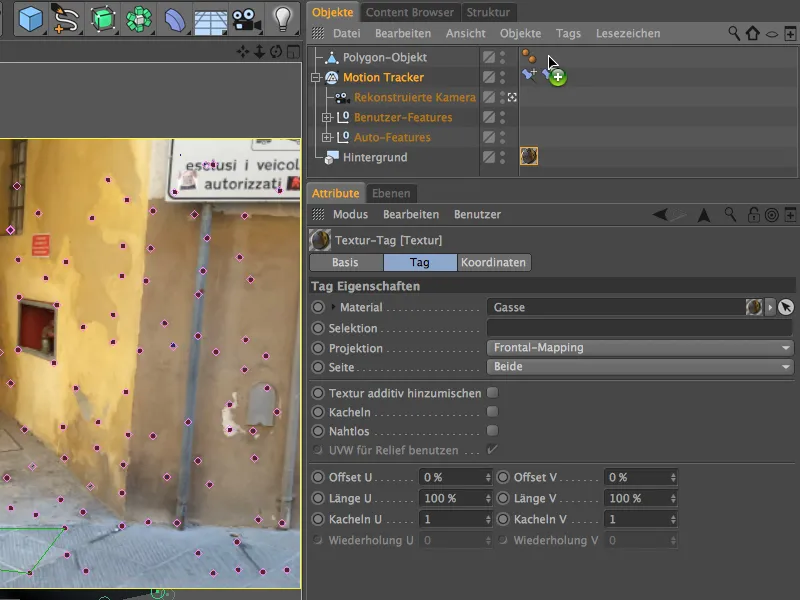Click the material picker arrow icon
Viewport: 800px width, 600px height.
pos(786,307)
